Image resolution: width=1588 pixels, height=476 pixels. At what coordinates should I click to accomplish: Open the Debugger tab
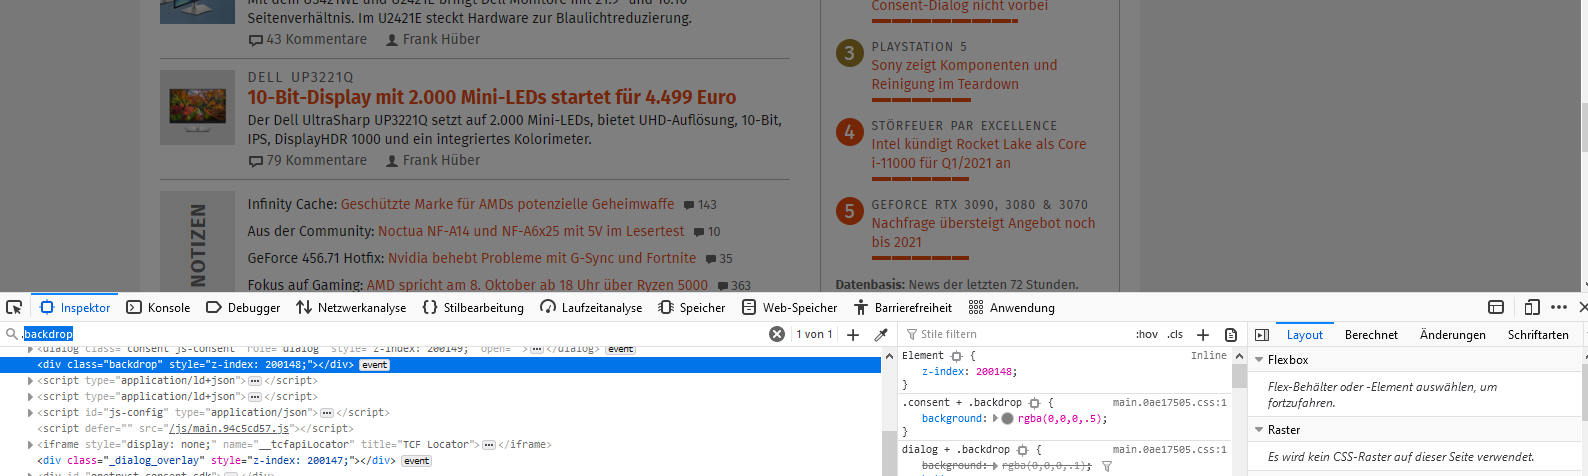tap(243, 307)
